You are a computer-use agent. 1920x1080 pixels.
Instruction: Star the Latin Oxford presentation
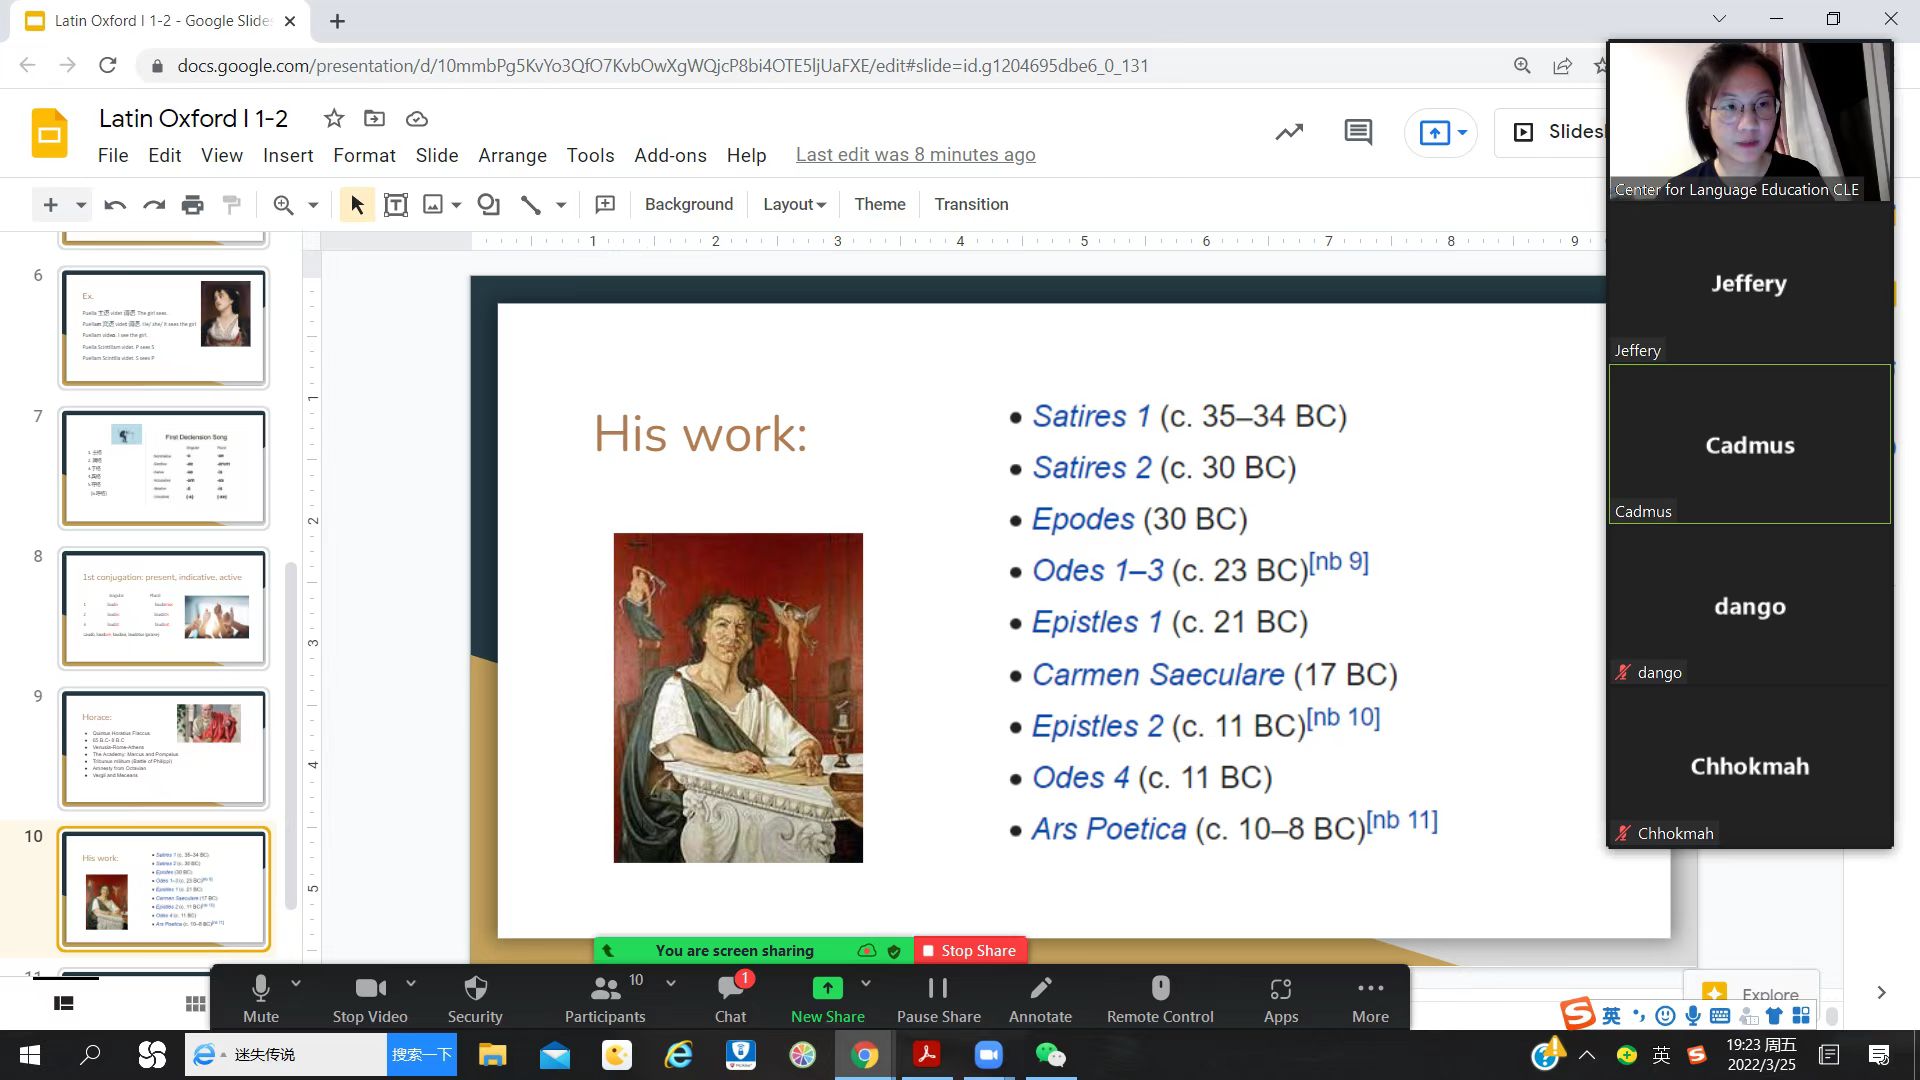pos(334,119)
